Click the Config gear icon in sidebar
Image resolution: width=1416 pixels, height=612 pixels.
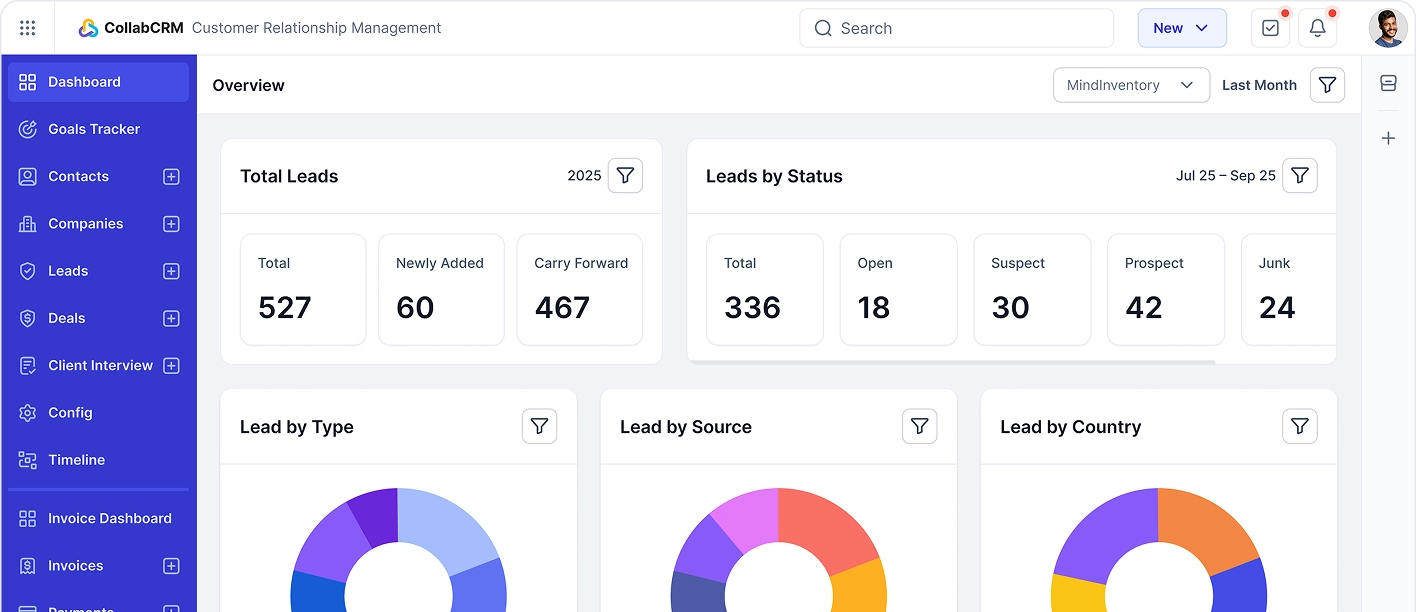[x=27, y=412]
